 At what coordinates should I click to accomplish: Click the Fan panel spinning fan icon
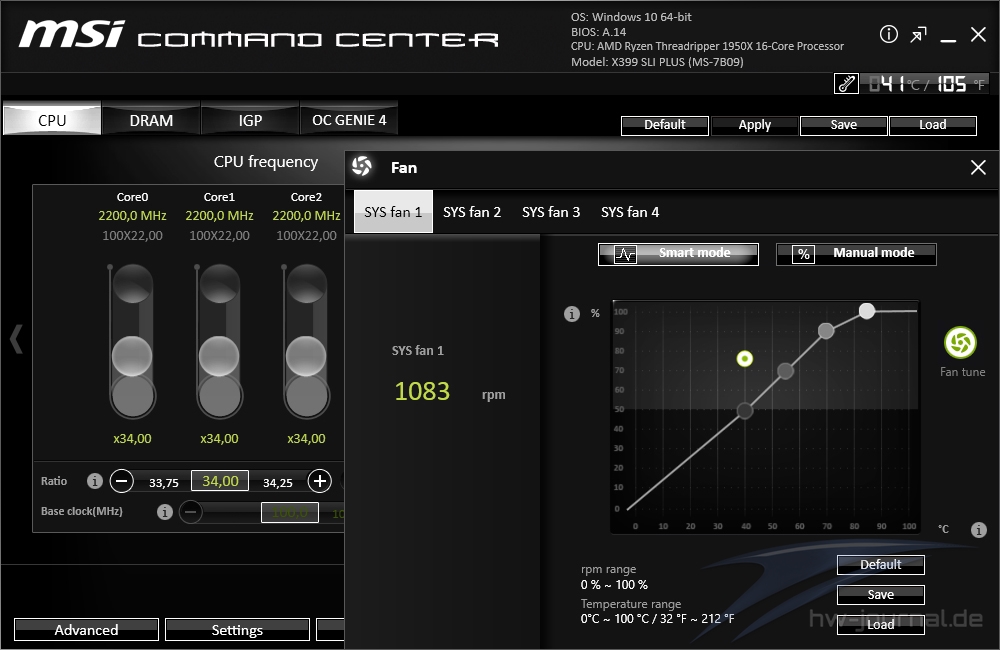(x=362, y=167)
